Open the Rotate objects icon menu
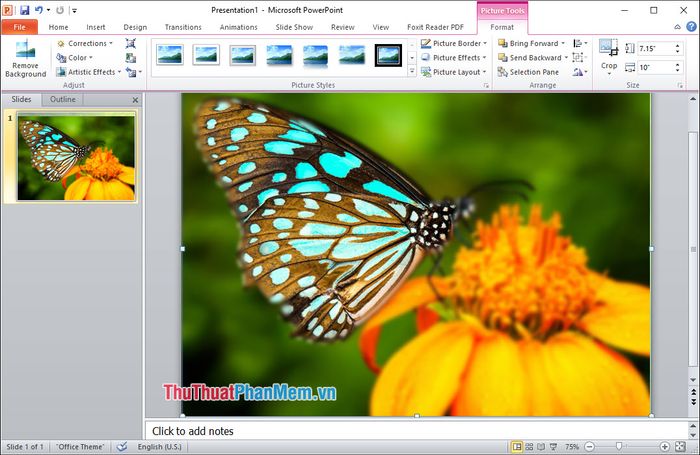This screenshot has height=455, width=700. [580, 72]
